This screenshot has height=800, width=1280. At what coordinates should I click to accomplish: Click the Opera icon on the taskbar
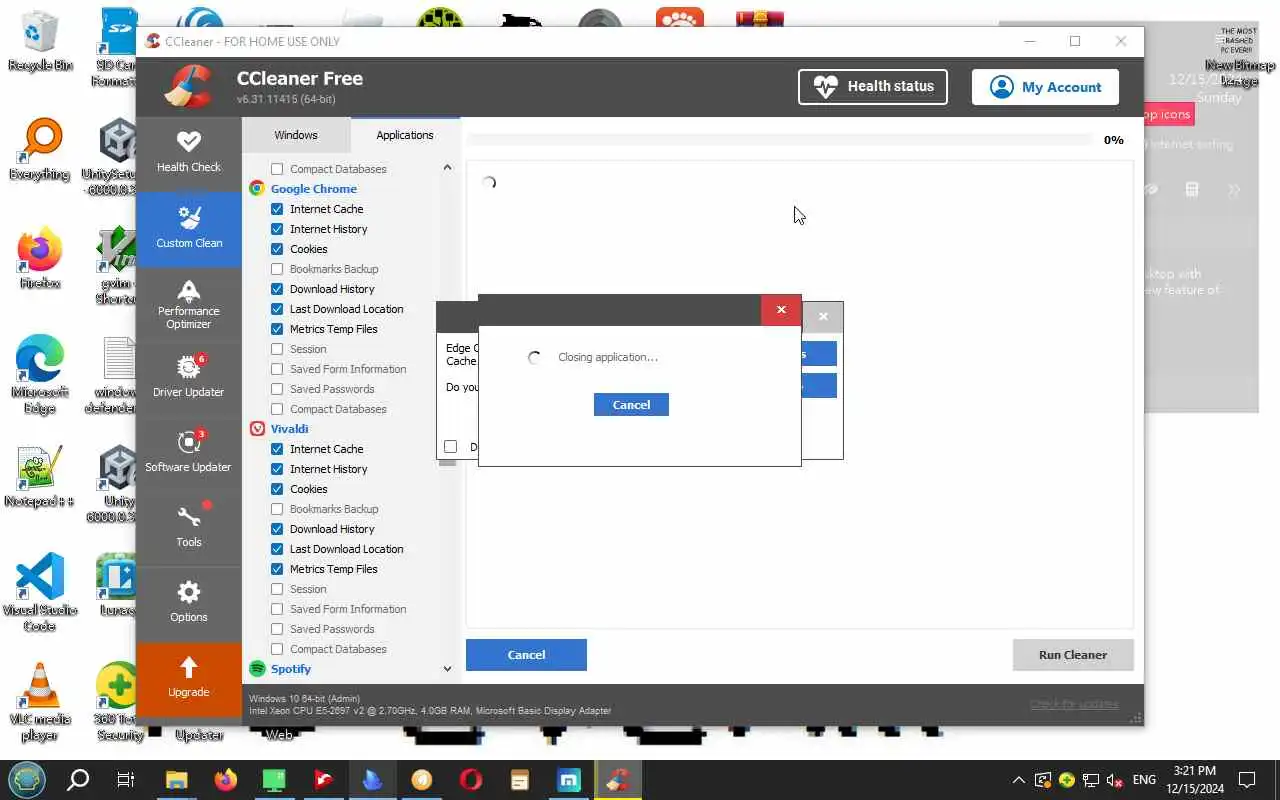coord(471,780)
